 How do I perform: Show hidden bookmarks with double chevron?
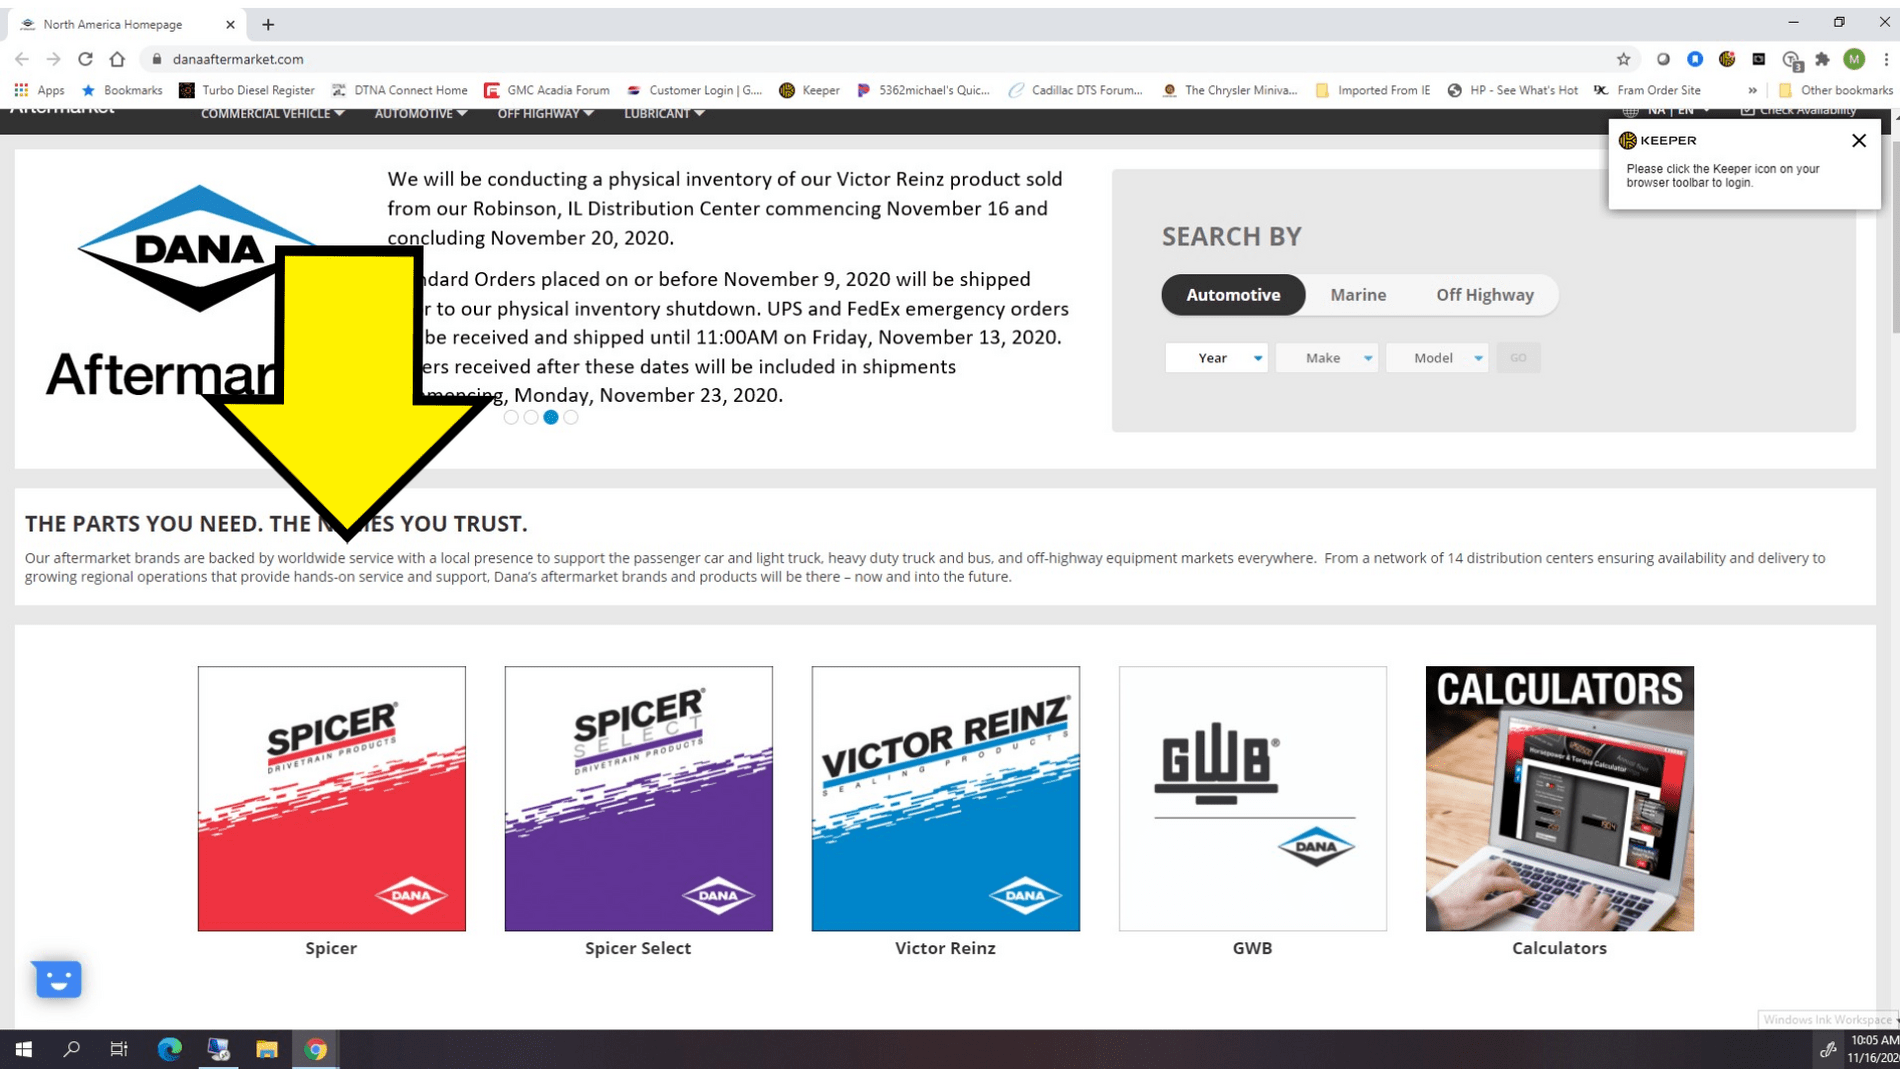[1752, 90]
